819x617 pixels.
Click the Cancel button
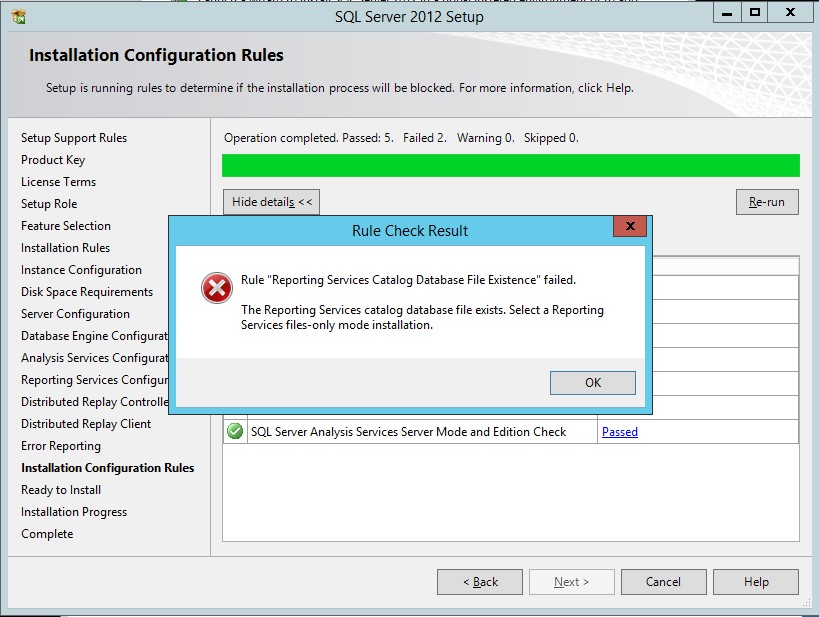(663, 581)
